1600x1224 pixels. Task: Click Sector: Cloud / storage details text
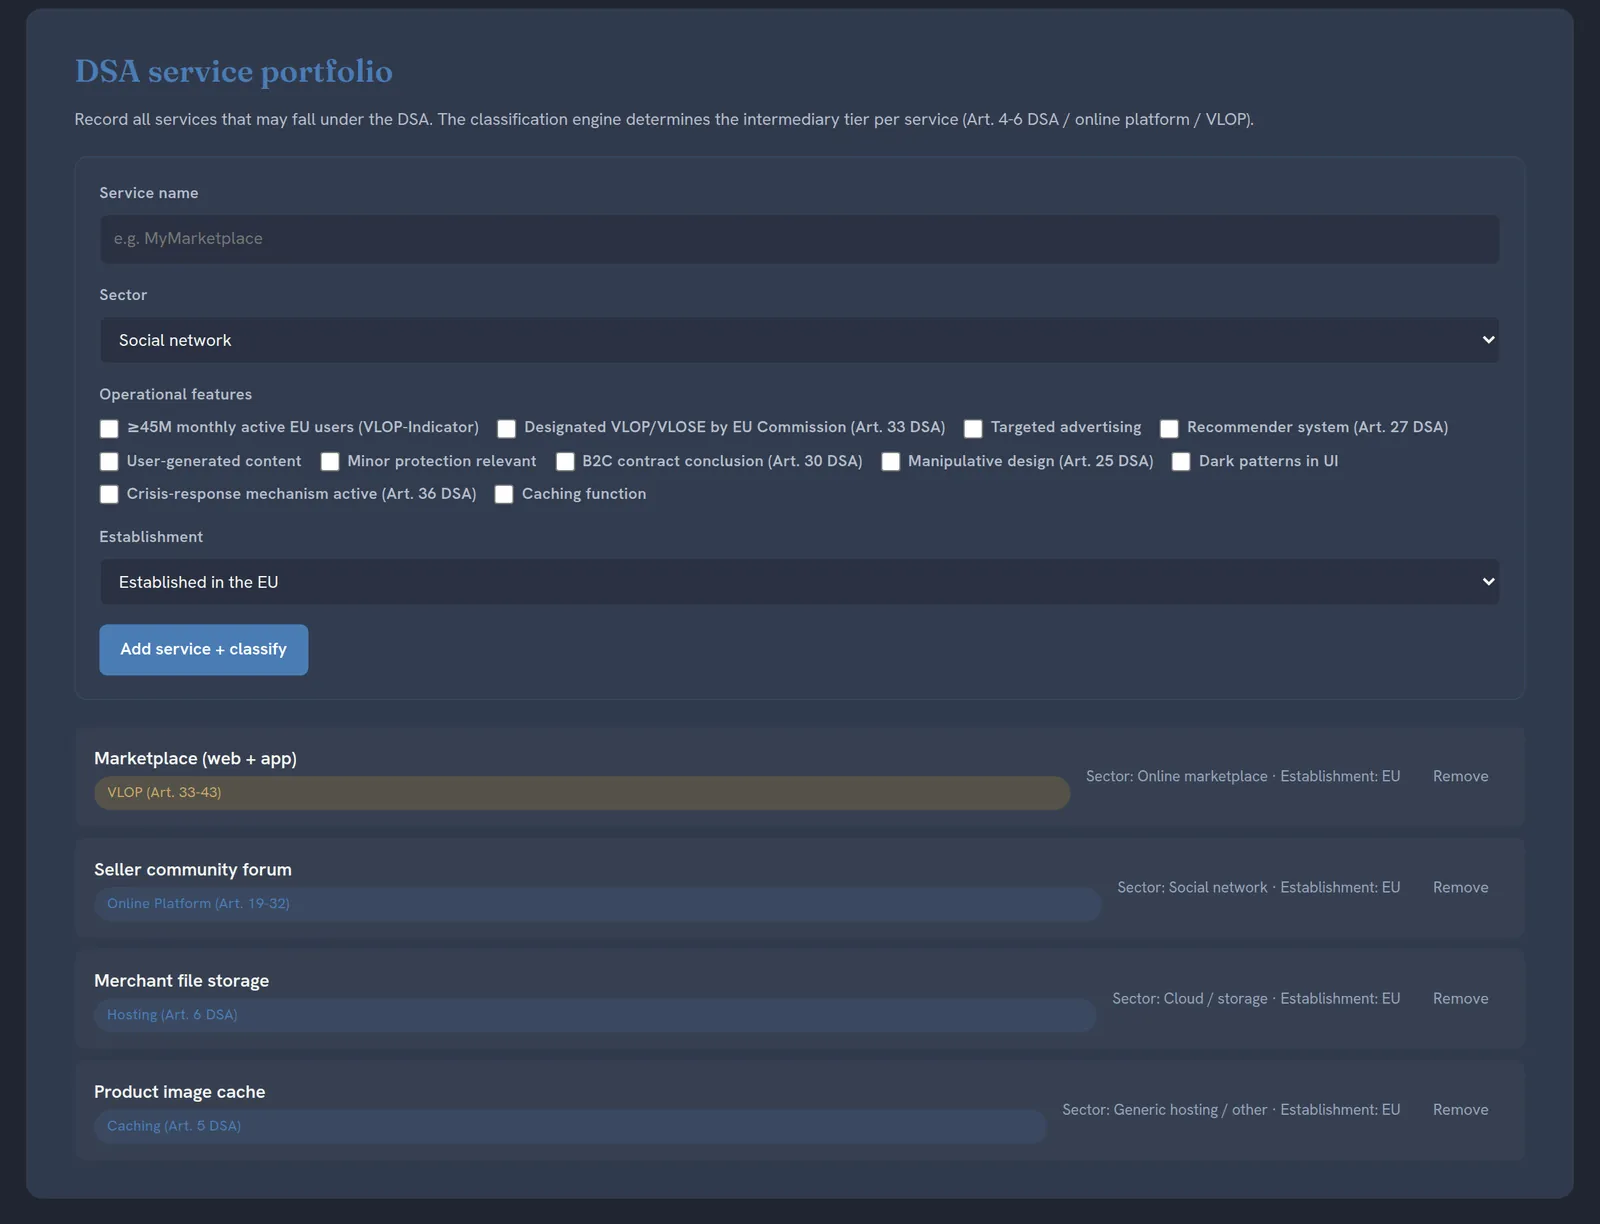point(1256,998)
